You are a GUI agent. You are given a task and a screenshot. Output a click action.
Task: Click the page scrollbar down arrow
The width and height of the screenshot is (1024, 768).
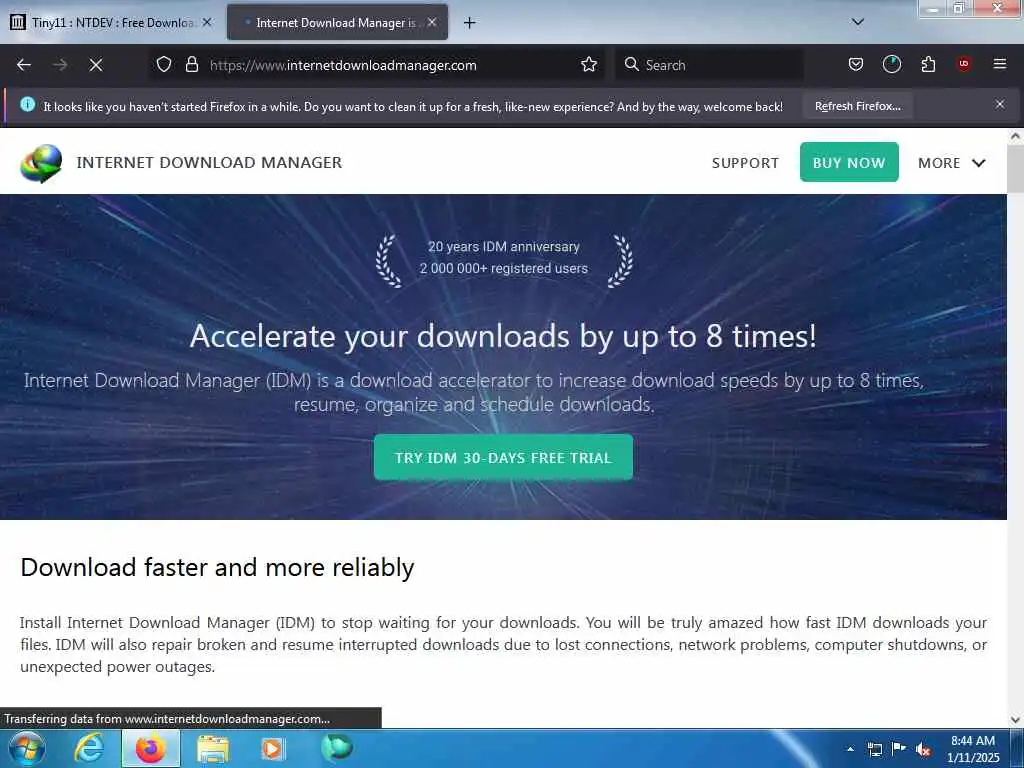(1016, 720)
